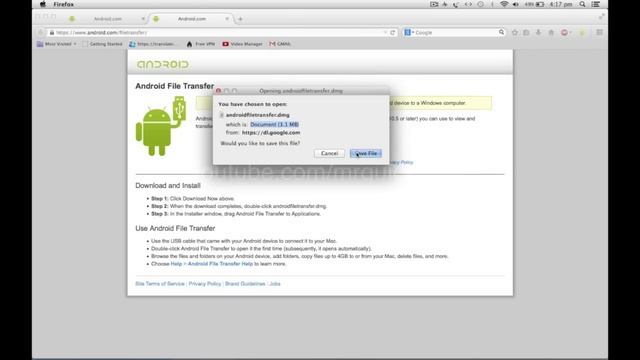The image size is (640, 360).
Task: Reload the page with refresh icon
Action: pyautogui.click(x=393, y=32)
